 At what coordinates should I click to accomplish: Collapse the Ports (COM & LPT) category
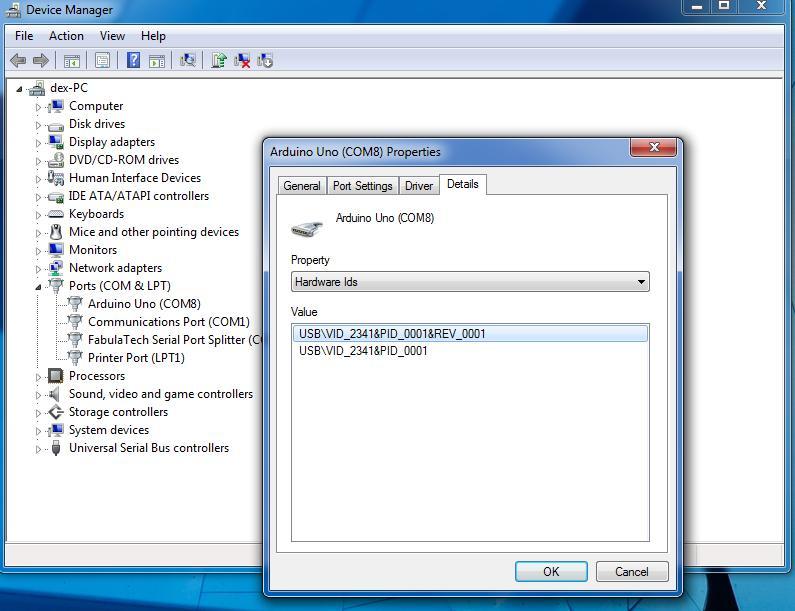point(38,287)
